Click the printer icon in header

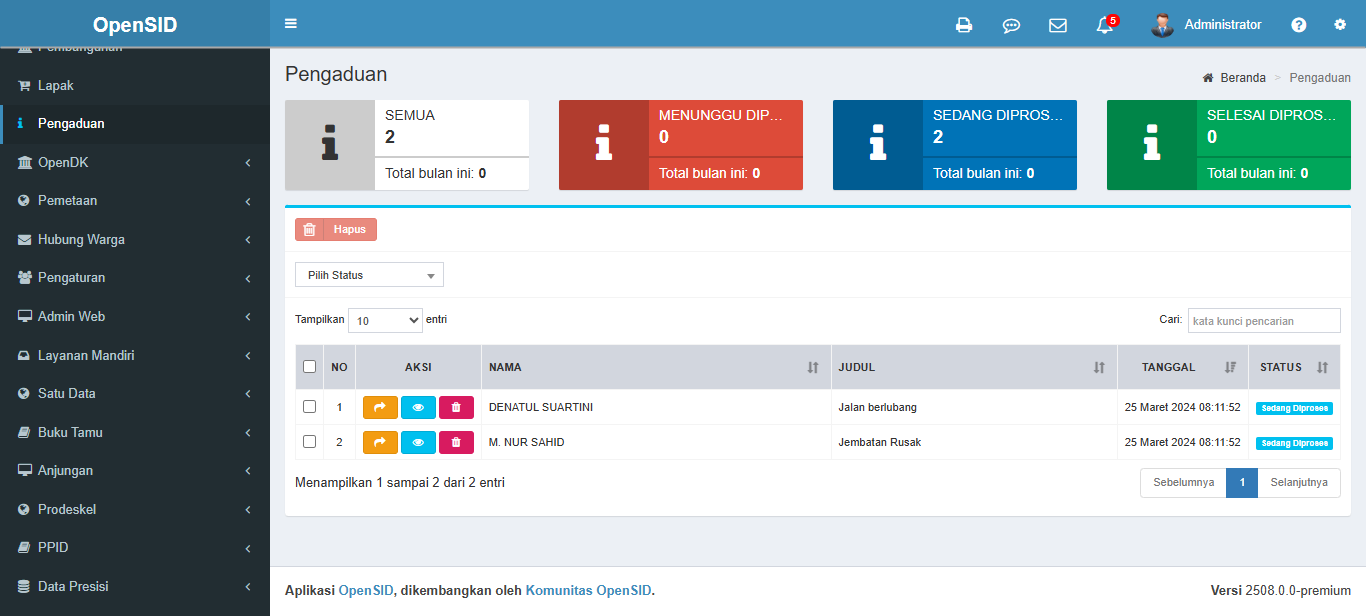coord(964,25)
